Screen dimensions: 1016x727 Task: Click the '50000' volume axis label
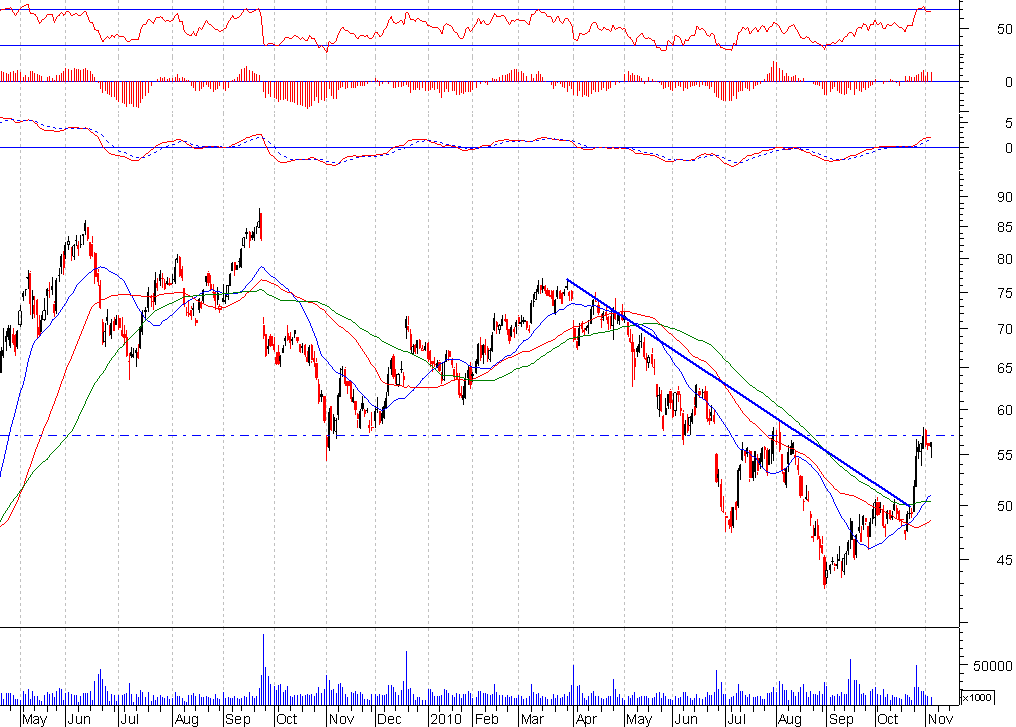[x=992, y=666]
